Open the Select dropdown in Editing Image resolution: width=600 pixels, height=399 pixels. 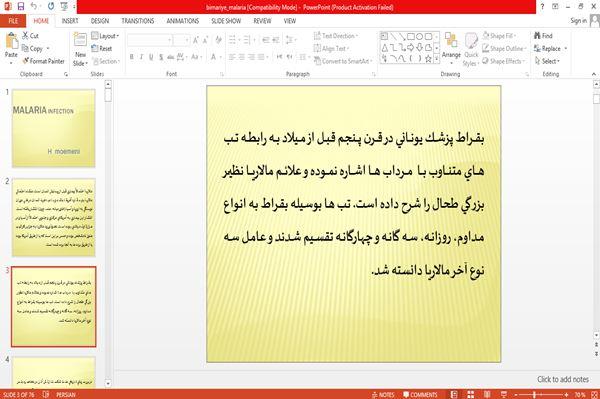[547, 61]
